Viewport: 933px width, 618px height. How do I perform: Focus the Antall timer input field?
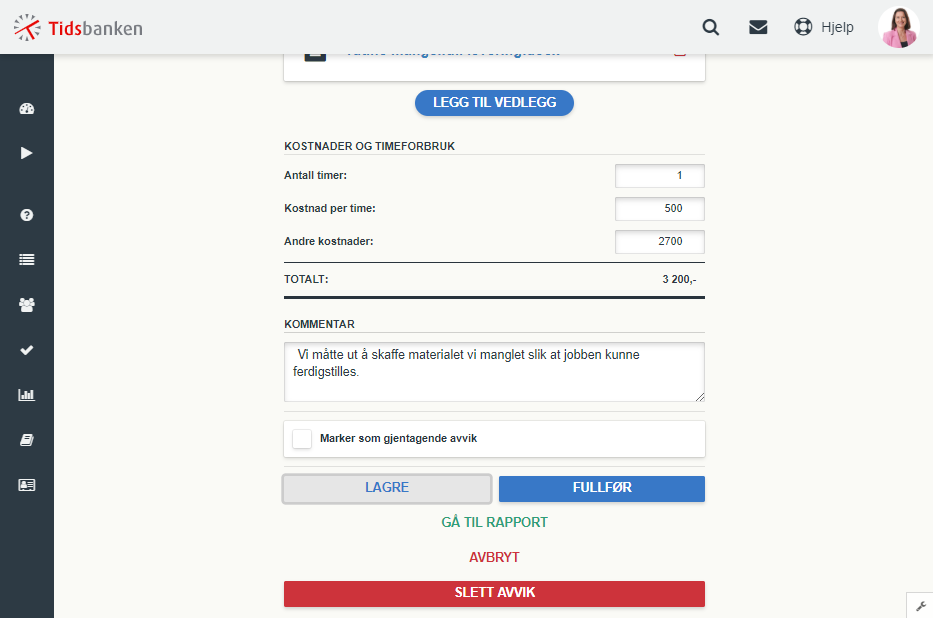(x=660, y=176)
